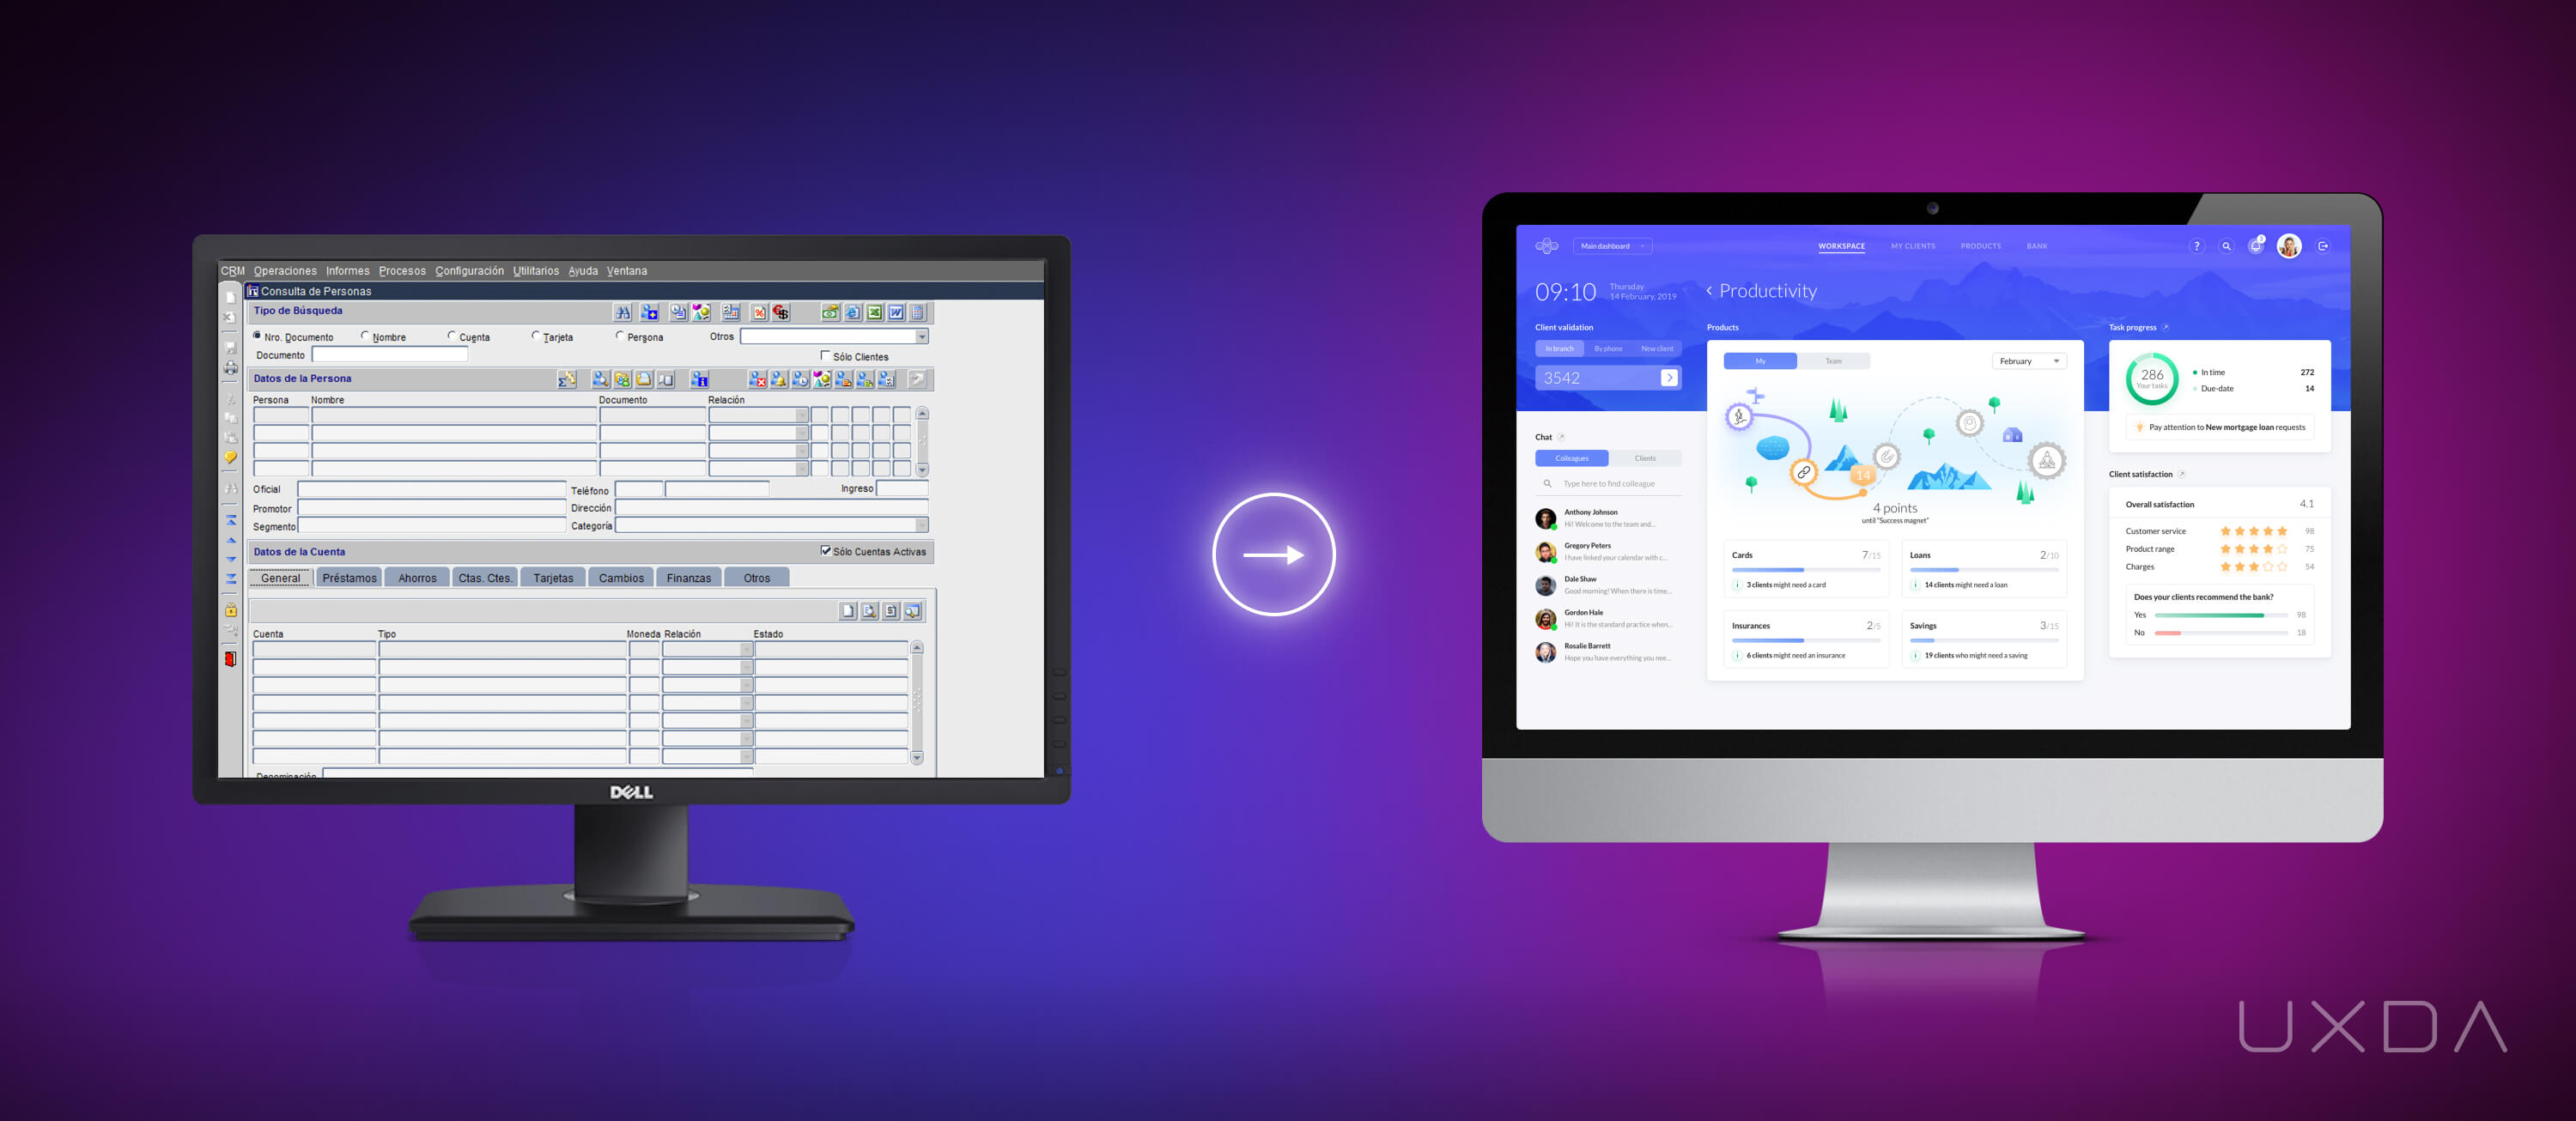Image resolution: width=2576 pixels, height=1121 pixels.
Task: Click the Documento input field
Action: 392,354
